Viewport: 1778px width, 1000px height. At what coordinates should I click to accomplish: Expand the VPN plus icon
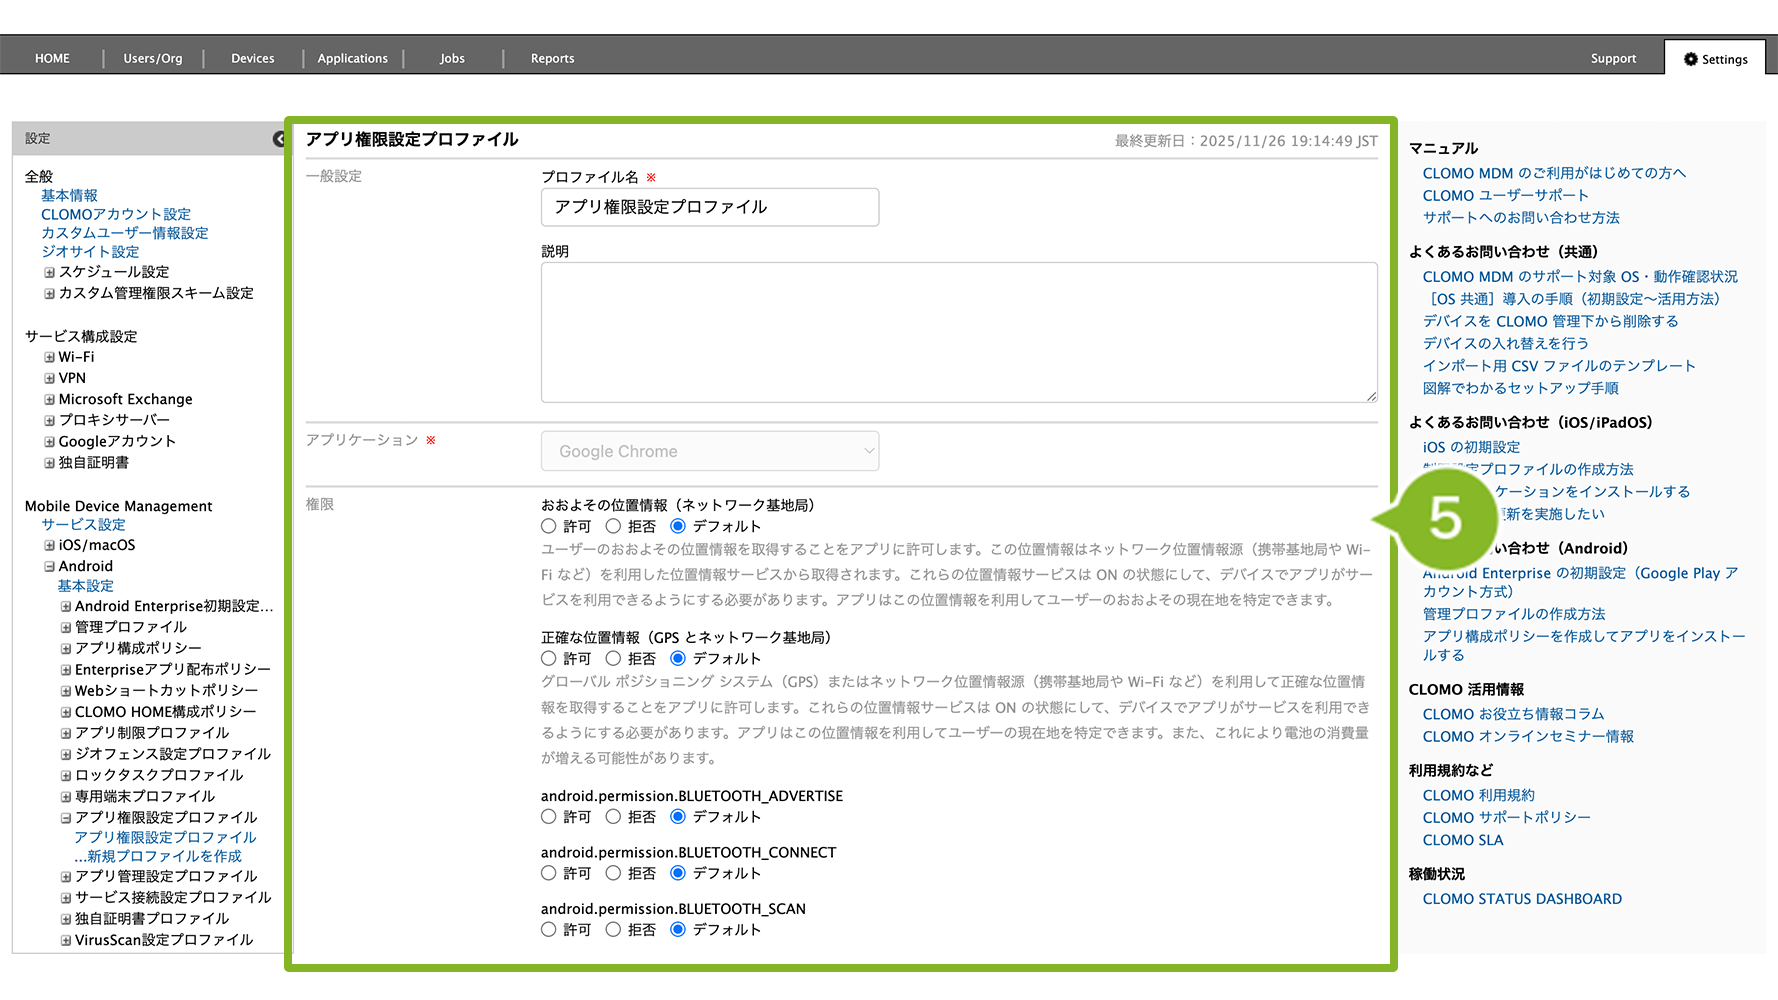tap(49, 378)
